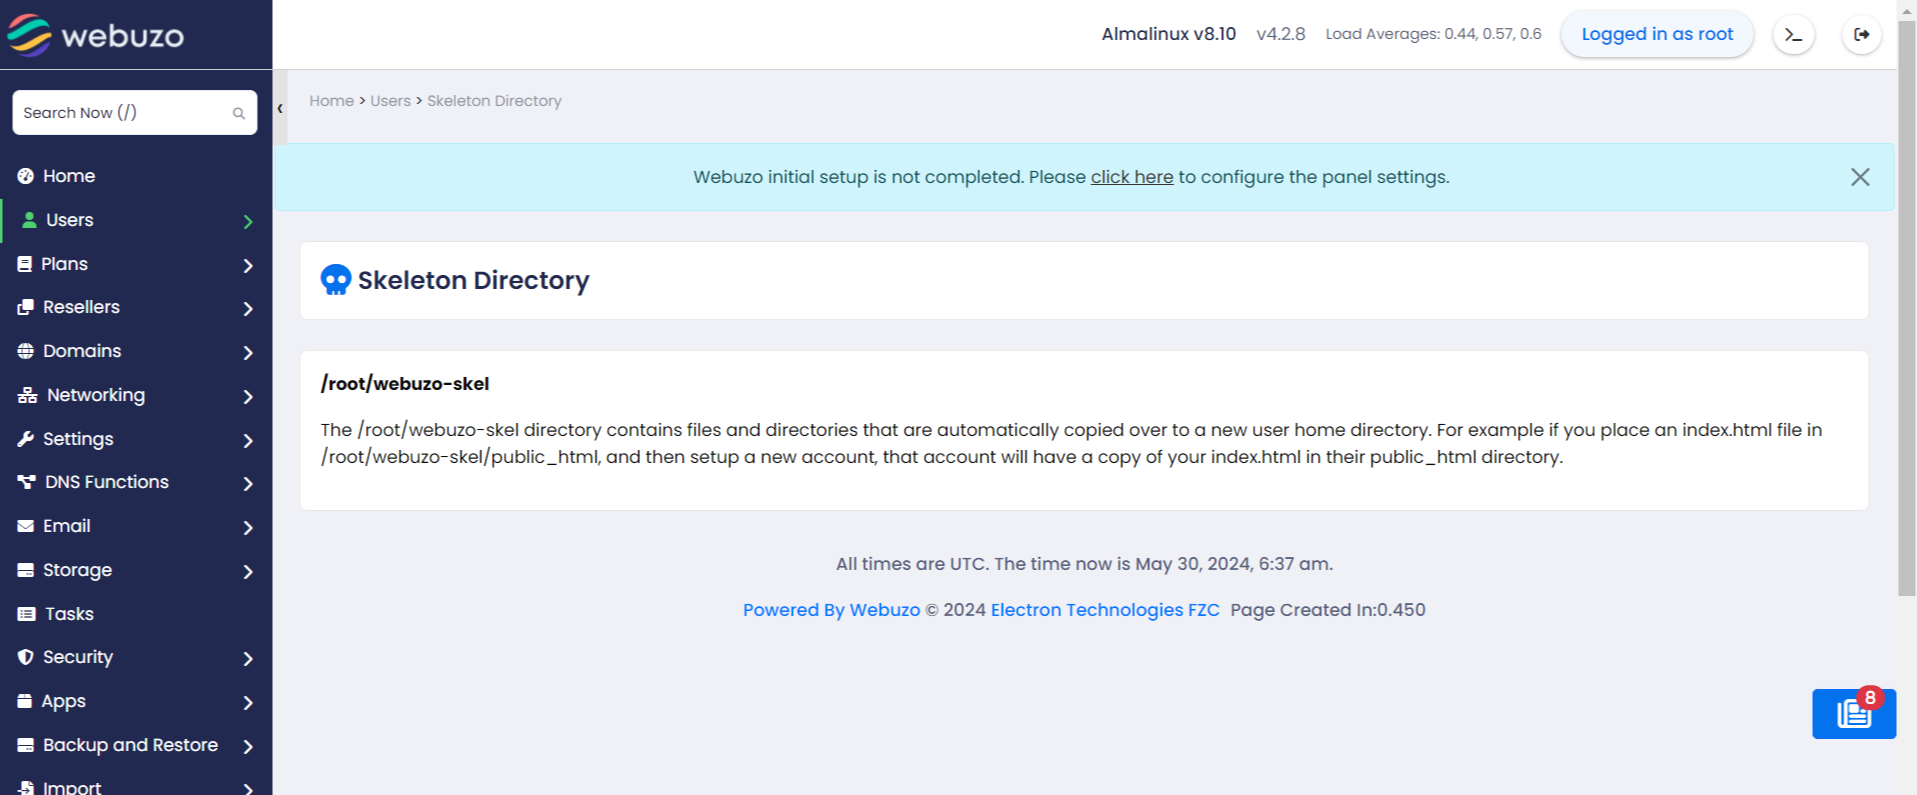Click the 'click here' setup link

coord(1131,177)
